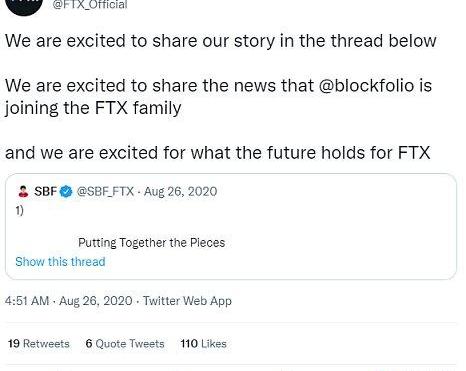Viewport: 466px width, 371px height.
Task: Select the line joining the FTX family
Action: coord(93,108)
